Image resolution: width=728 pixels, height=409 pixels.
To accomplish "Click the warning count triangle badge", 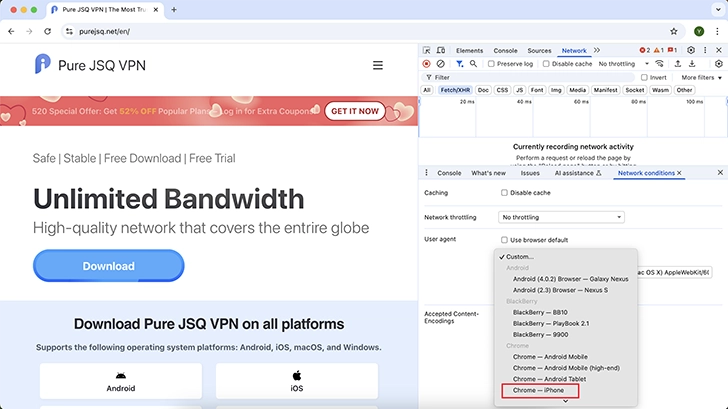I will [x=658, y=50].
